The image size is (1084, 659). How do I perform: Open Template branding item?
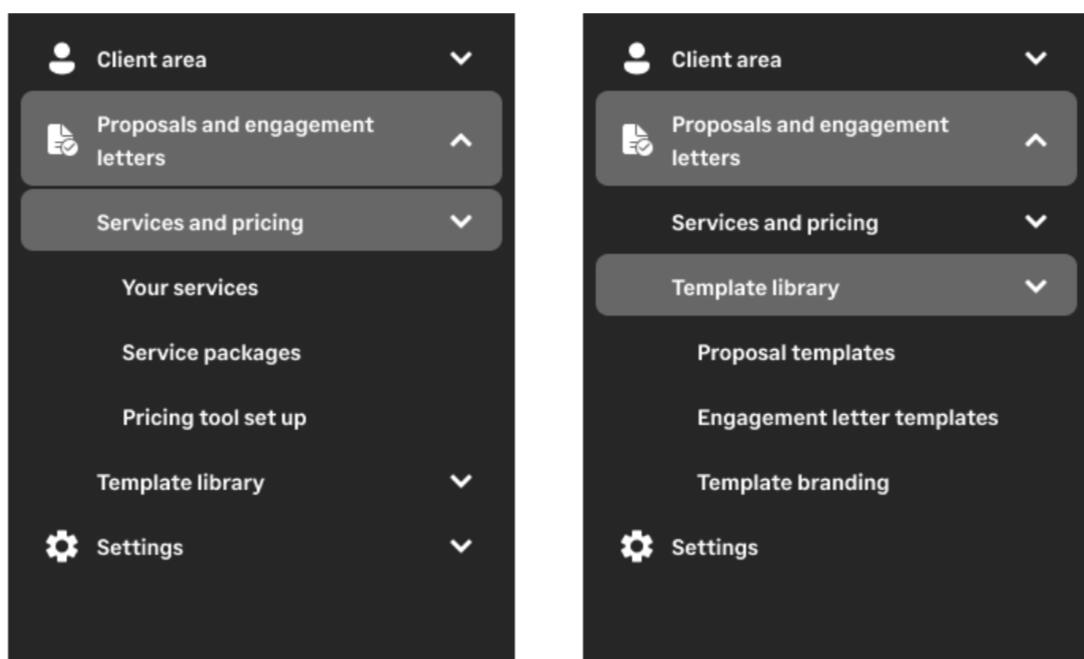click(793, 483)
